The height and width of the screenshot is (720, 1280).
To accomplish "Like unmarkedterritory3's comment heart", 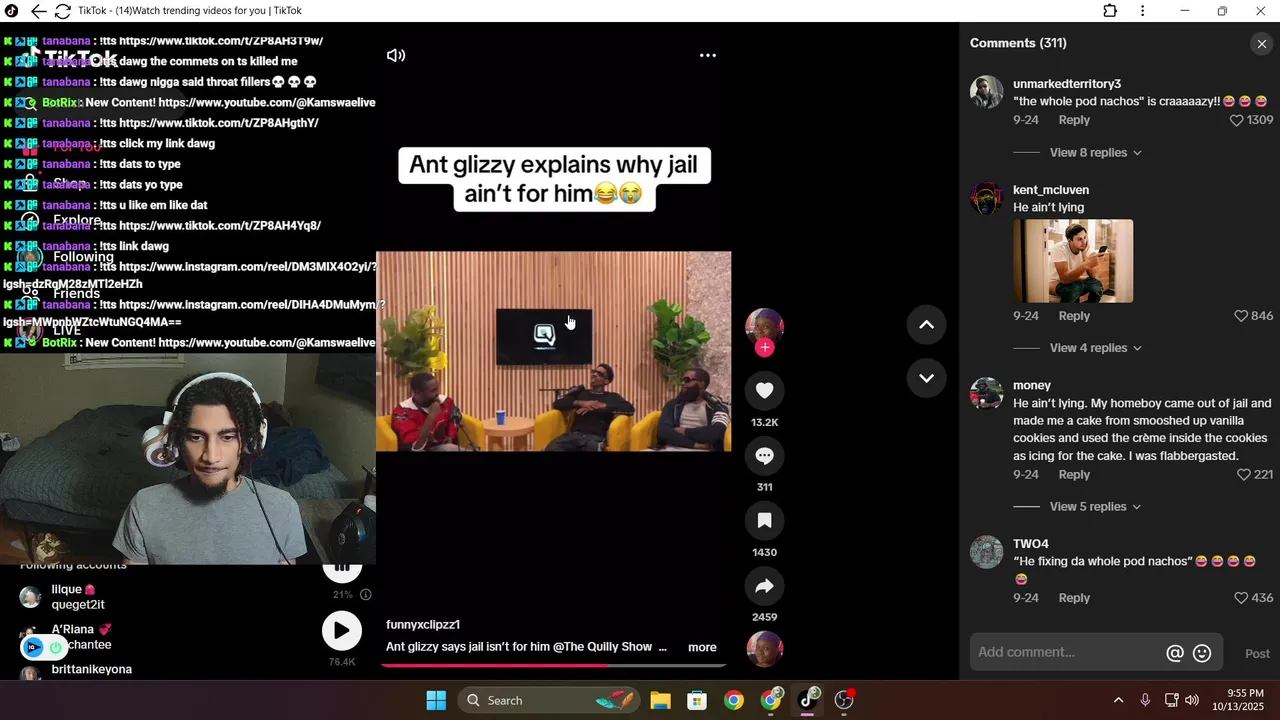I will point(1237,120).
